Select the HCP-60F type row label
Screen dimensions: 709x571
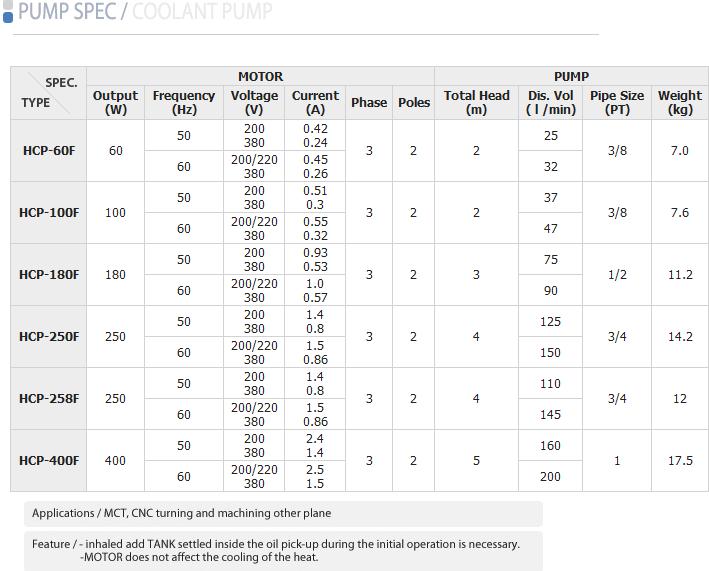pyautogui.click(x=49, y=151)
